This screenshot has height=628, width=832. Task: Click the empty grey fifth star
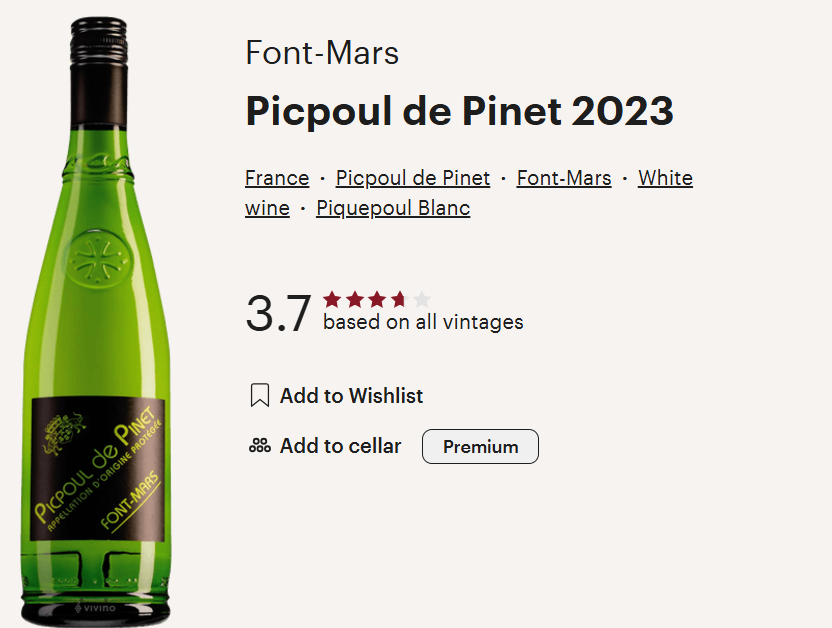coord(422,299)
